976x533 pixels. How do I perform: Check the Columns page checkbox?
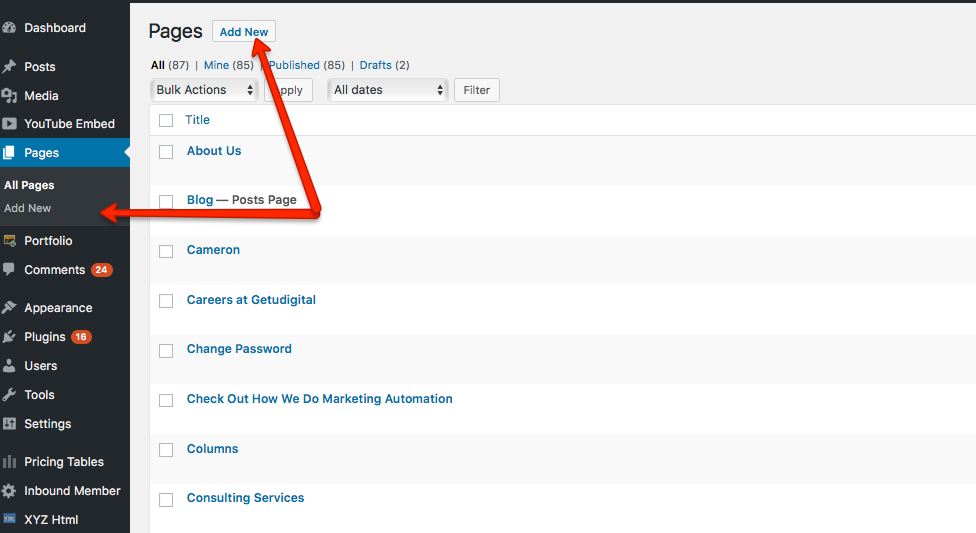[x=166, y=450]
